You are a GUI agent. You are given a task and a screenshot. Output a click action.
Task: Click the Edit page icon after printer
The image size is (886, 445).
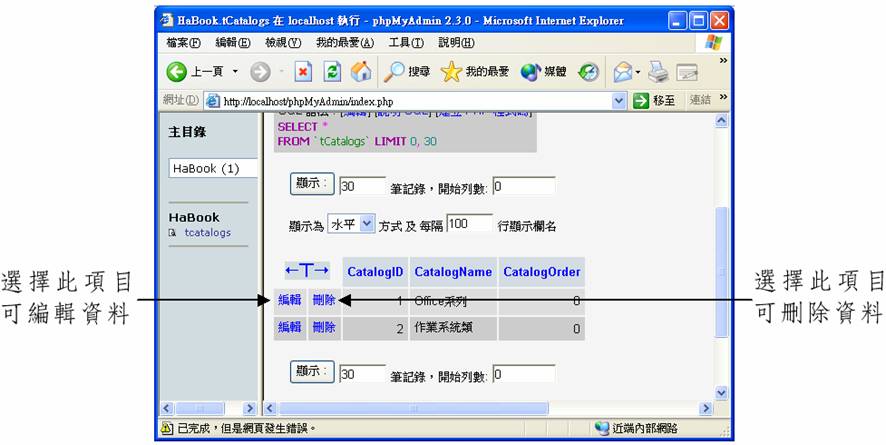tap(687, 72)
